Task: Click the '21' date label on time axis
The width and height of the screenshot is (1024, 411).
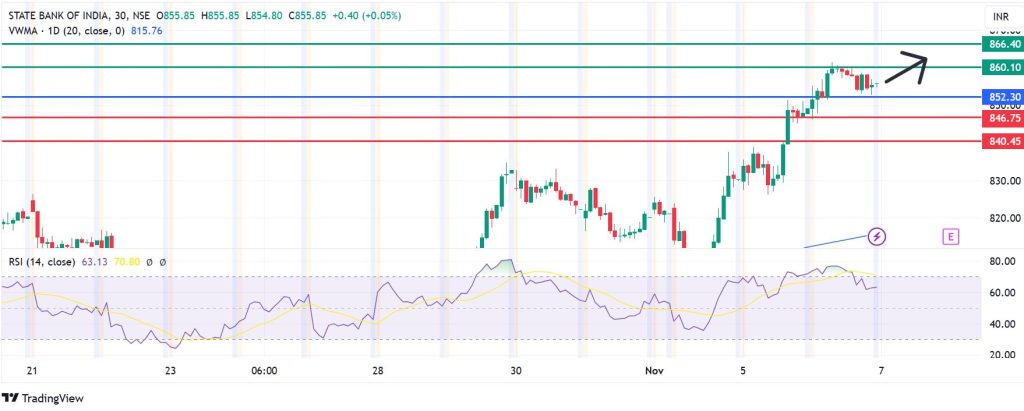Action: 31,370
